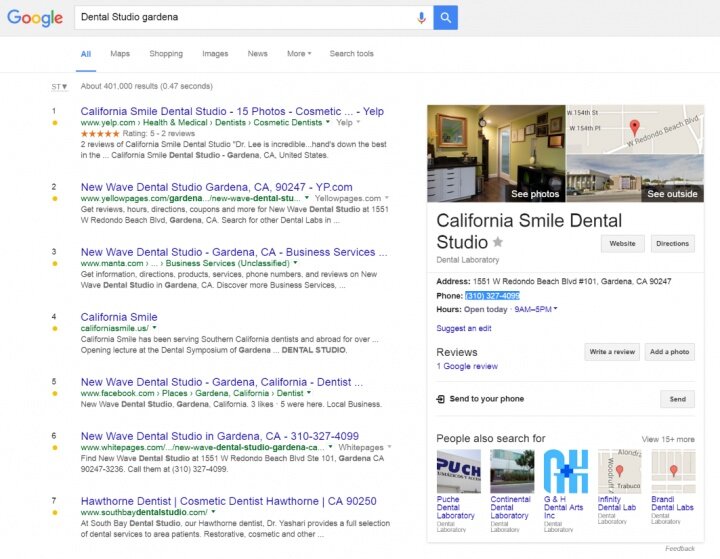This screenshot has width=720, height=559.
Task: Click Yelp cached label after yelp.com URL
Action: [x=344, y=122]
